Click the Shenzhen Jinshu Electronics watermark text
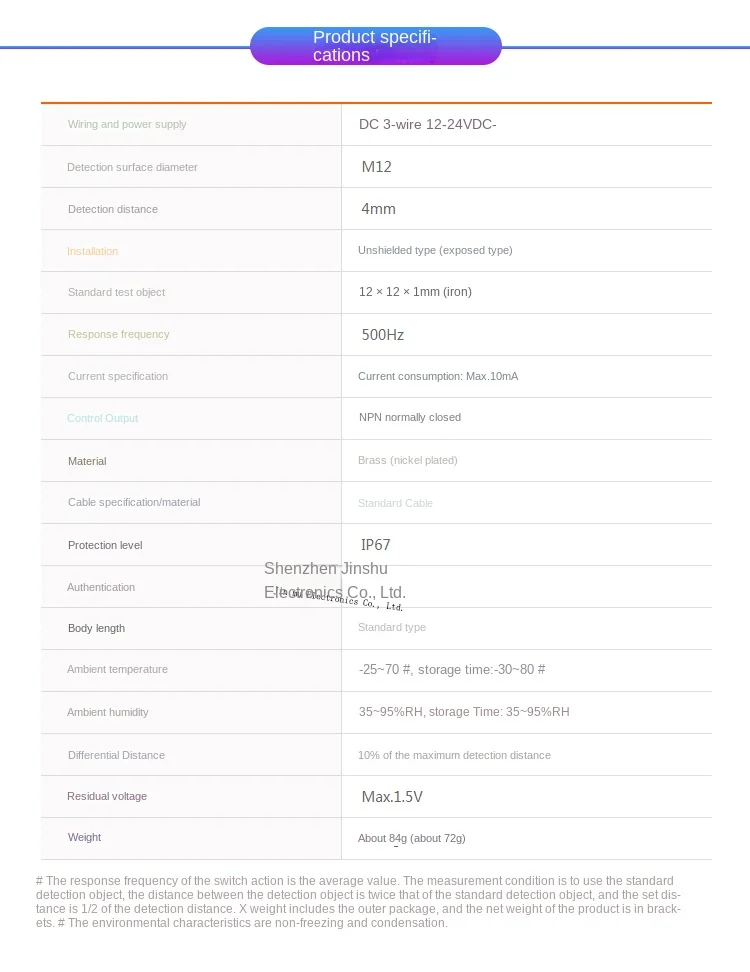The width and height of the screenshot is (750, 972). pos(335,580)
